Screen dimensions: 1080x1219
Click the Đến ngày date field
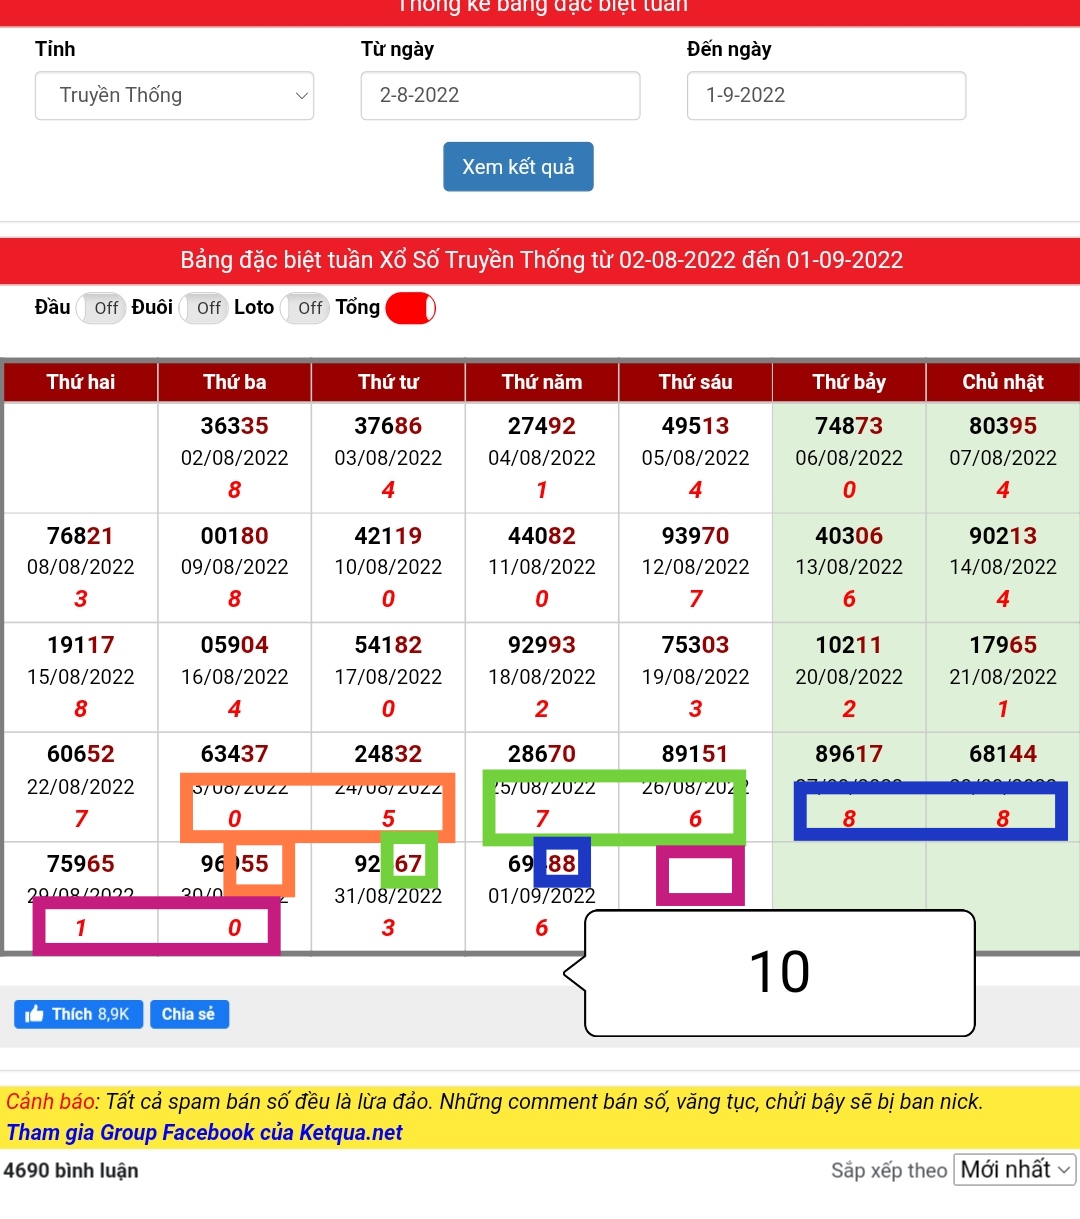tap(826, 96)
